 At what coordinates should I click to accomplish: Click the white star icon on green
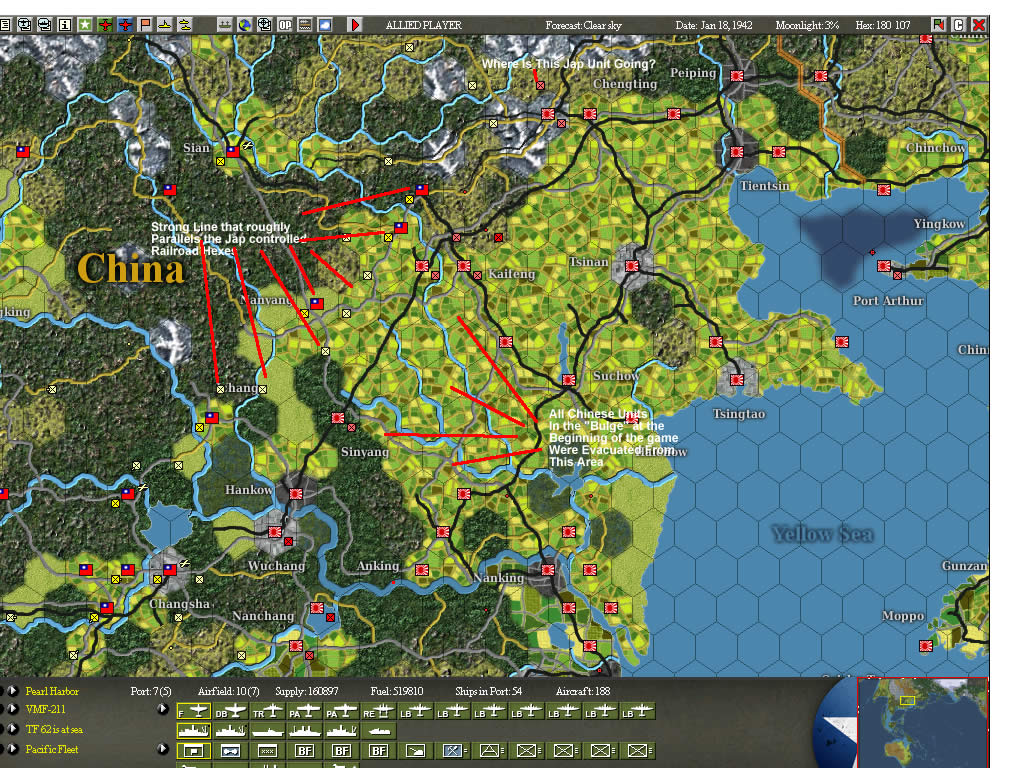(85, 25)
